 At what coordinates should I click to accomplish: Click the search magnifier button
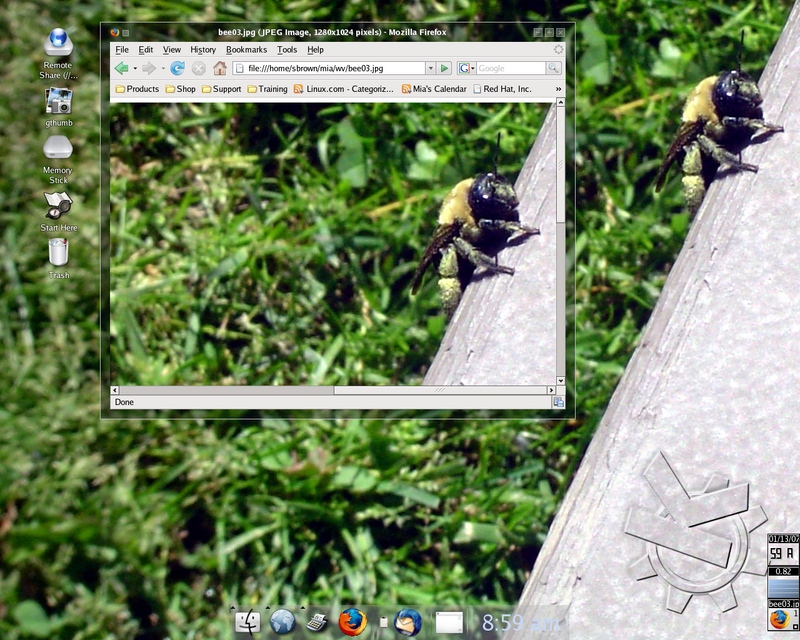point(554,68)
